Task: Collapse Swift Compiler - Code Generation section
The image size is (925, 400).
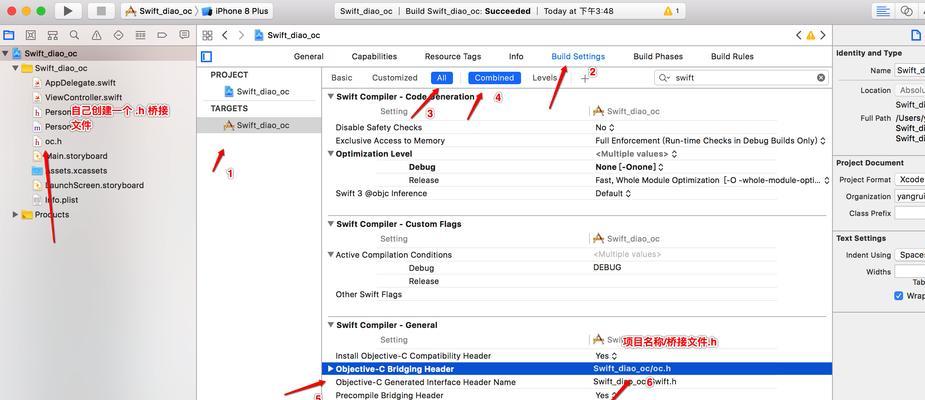Action: tap(331, 97)
